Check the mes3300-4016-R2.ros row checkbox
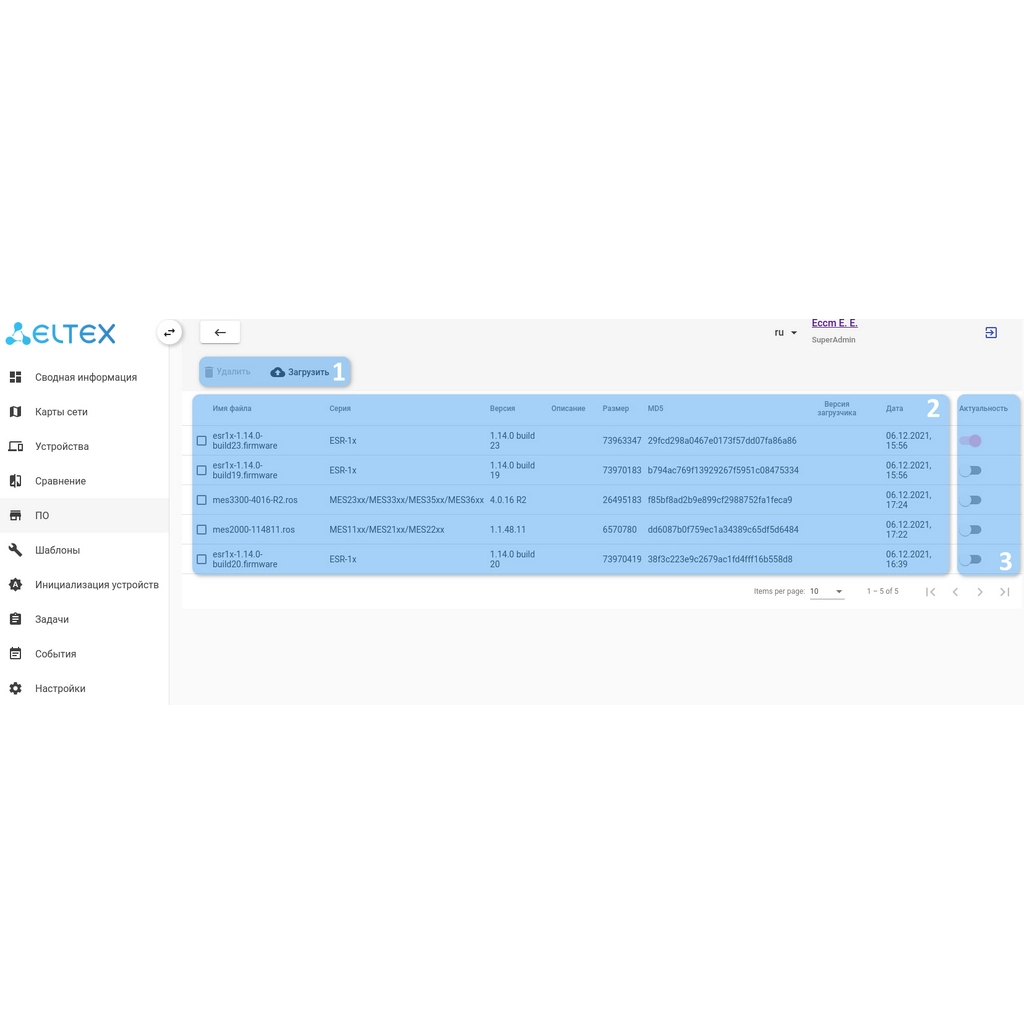Screen dimensions: 1024x1024 pos(202,500)
